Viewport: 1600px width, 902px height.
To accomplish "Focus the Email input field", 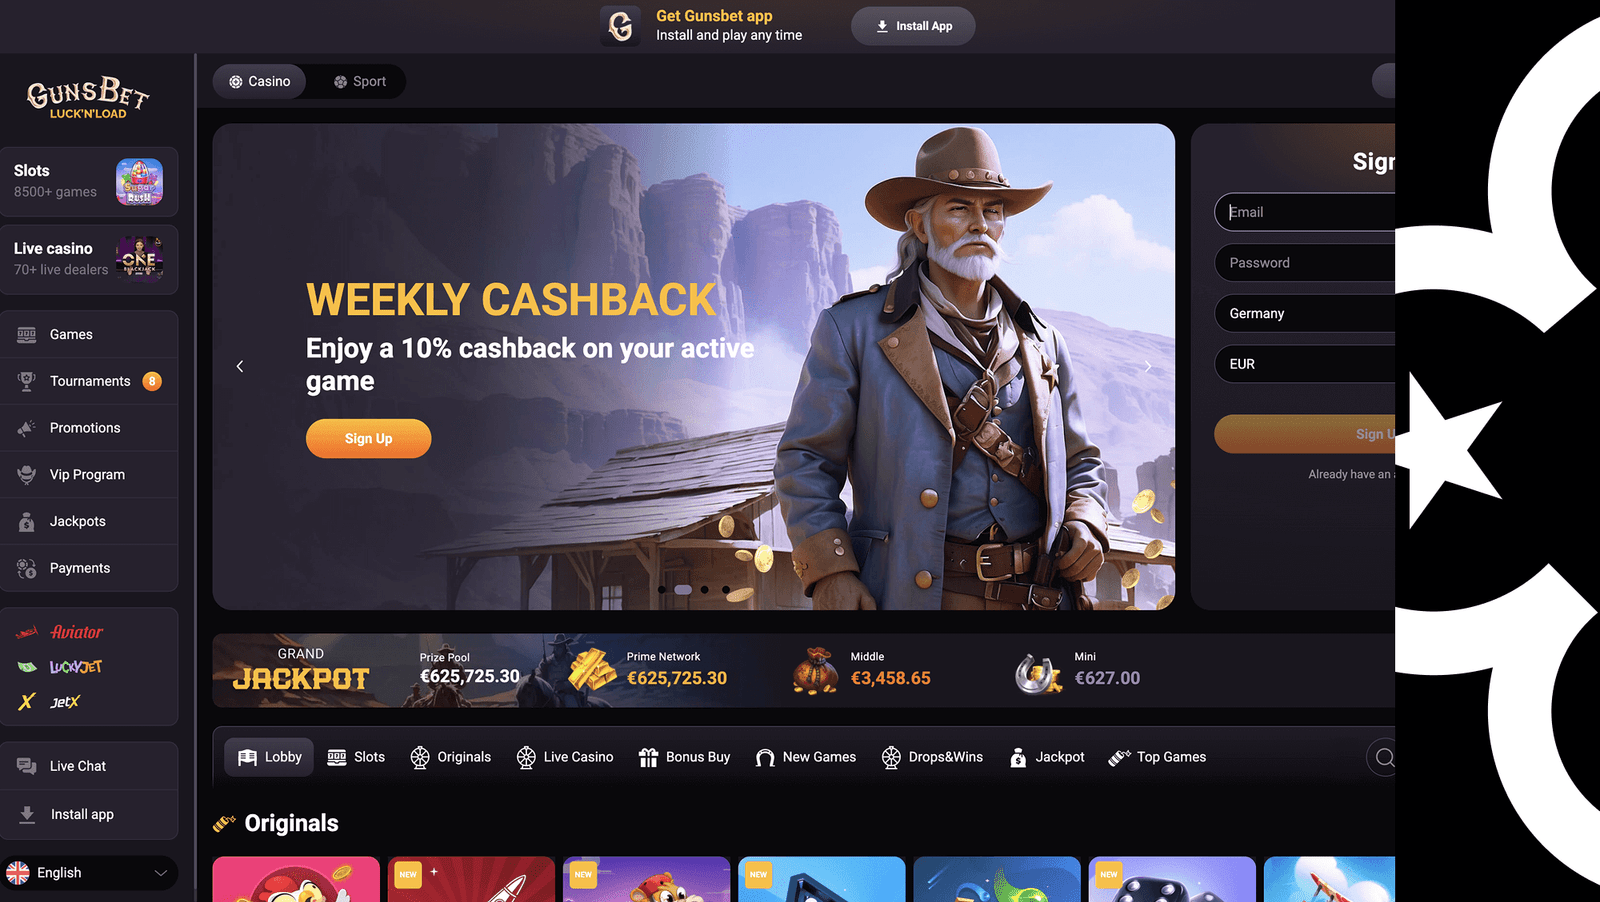I will 1305,212.
